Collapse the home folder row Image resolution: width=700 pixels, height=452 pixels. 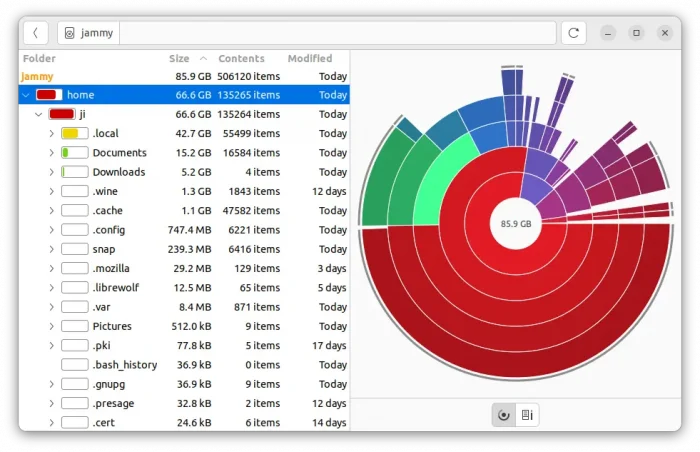point(26,95)
